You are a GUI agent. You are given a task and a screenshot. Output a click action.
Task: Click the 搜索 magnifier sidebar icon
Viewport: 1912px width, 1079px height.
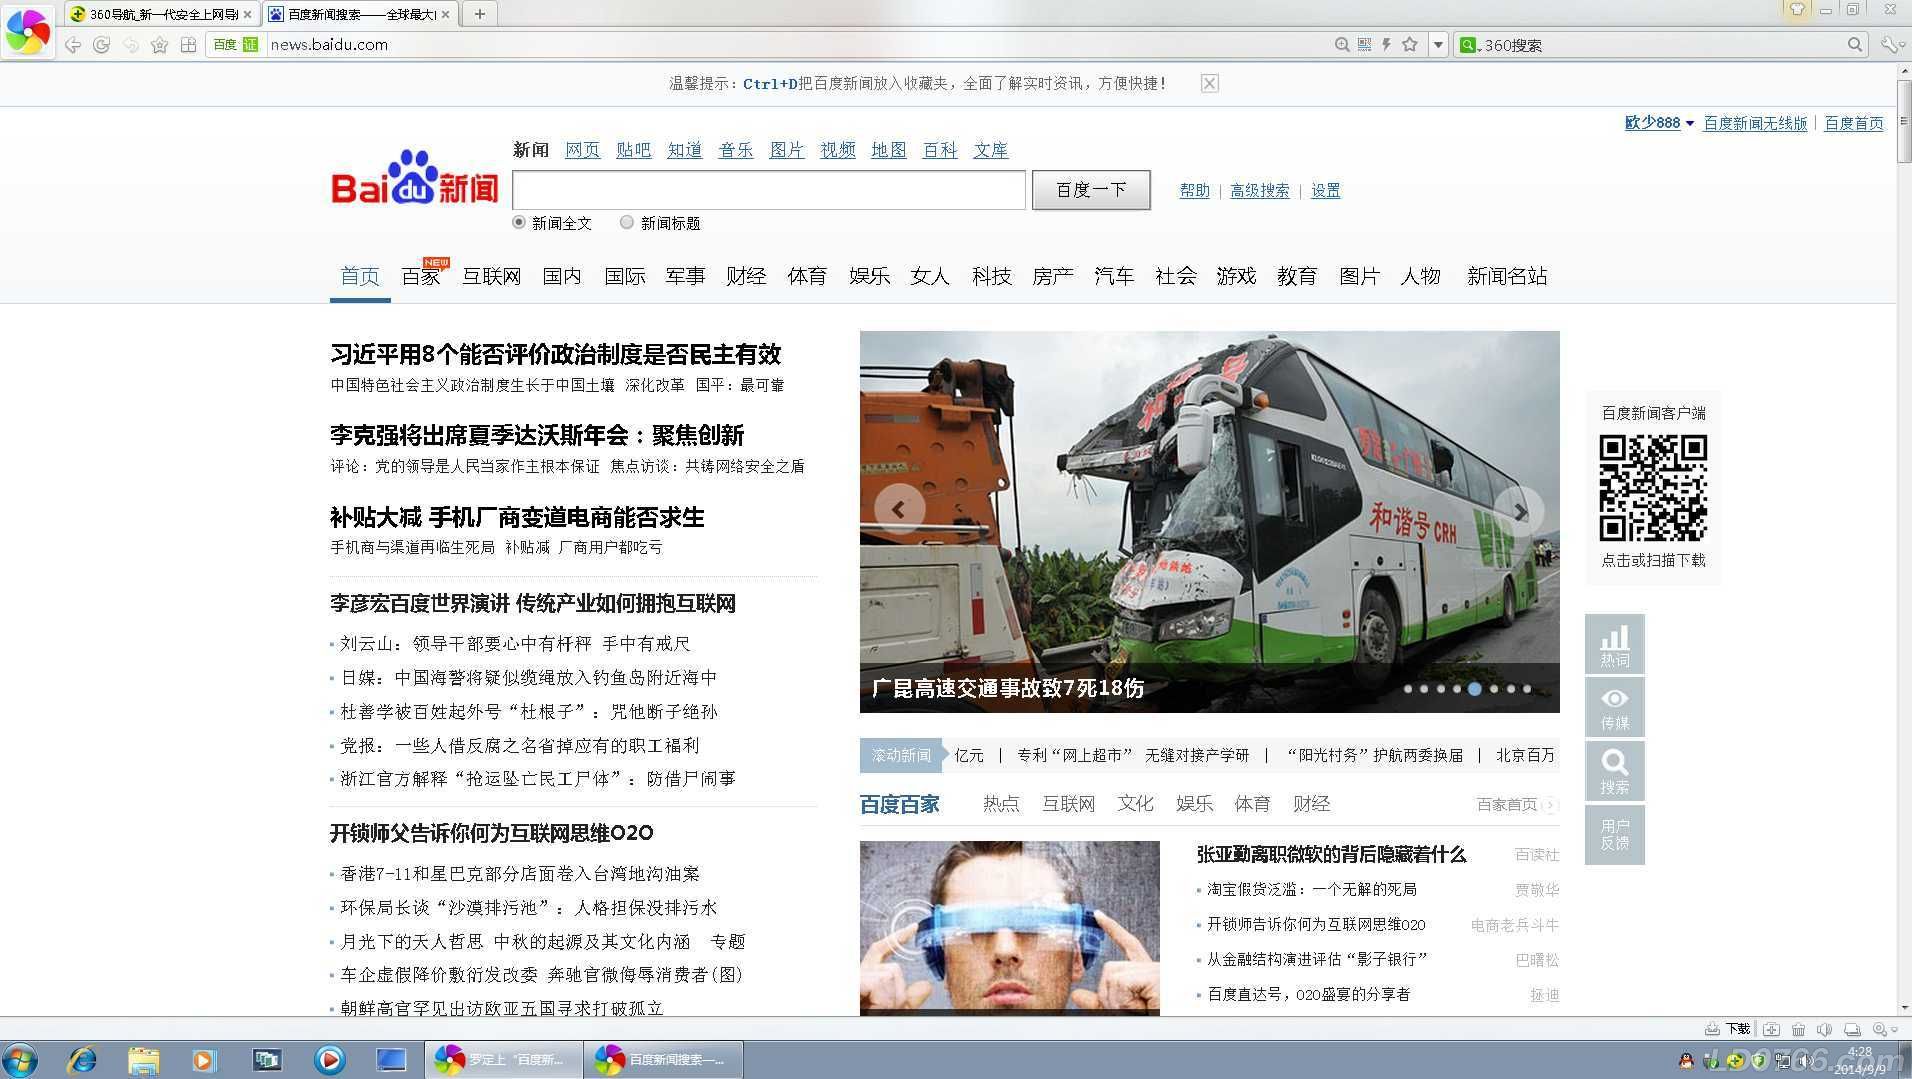[x=1614, y=771]
